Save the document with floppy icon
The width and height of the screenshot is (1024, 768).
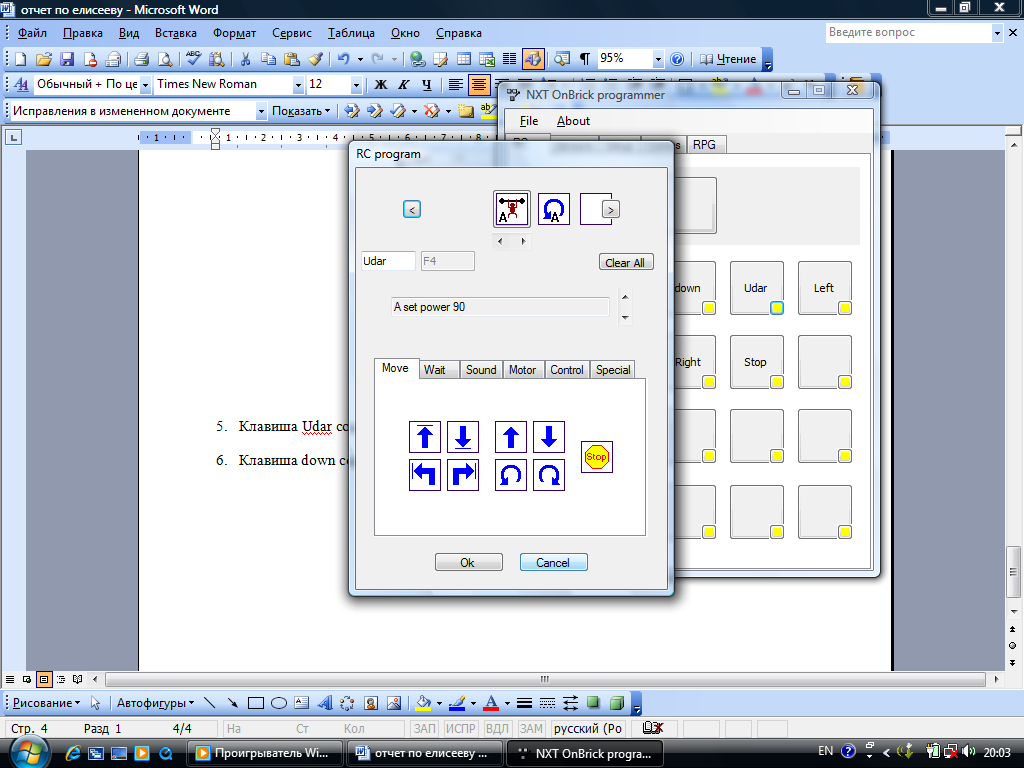pyautogui.click(x=67, y=59)
